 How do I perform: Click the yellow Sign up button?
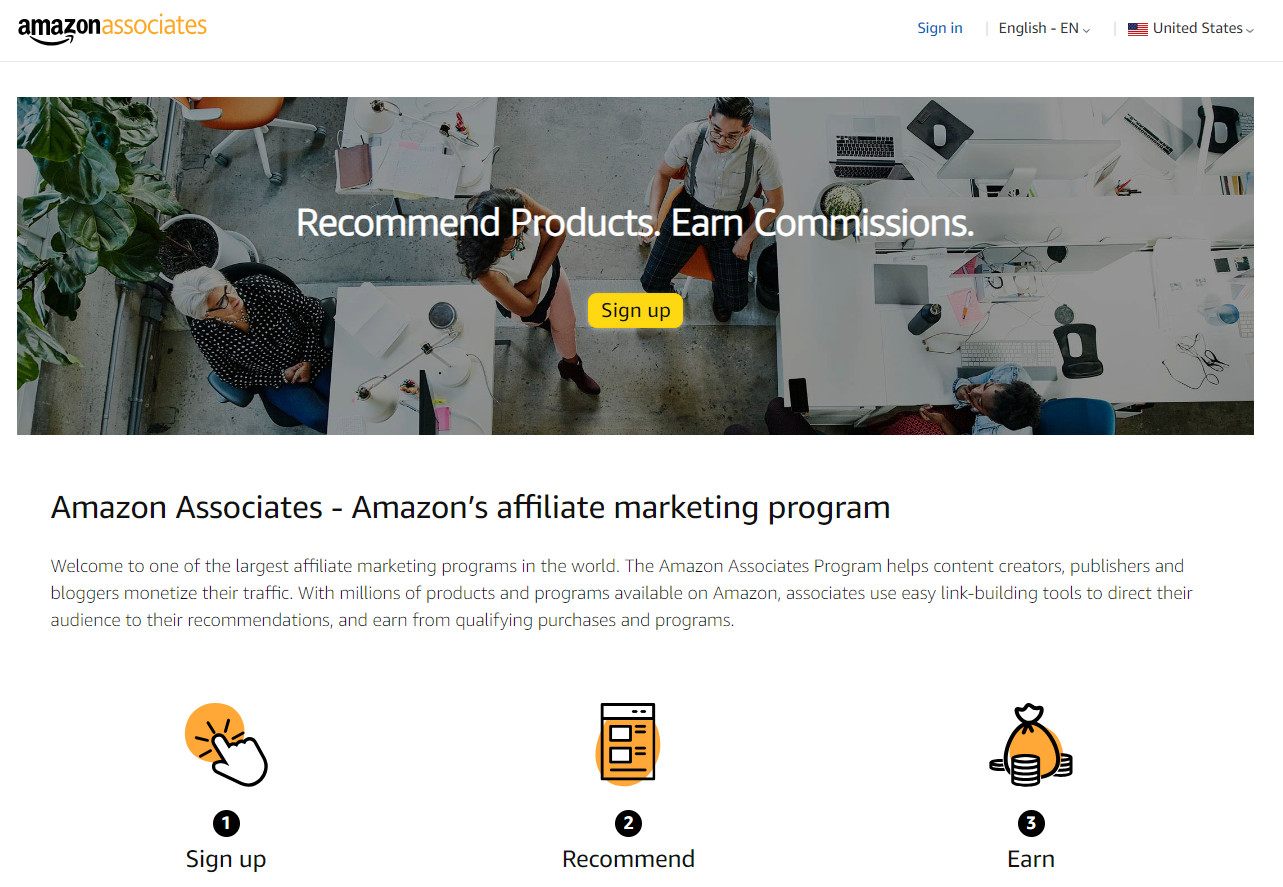click(635, 310)
